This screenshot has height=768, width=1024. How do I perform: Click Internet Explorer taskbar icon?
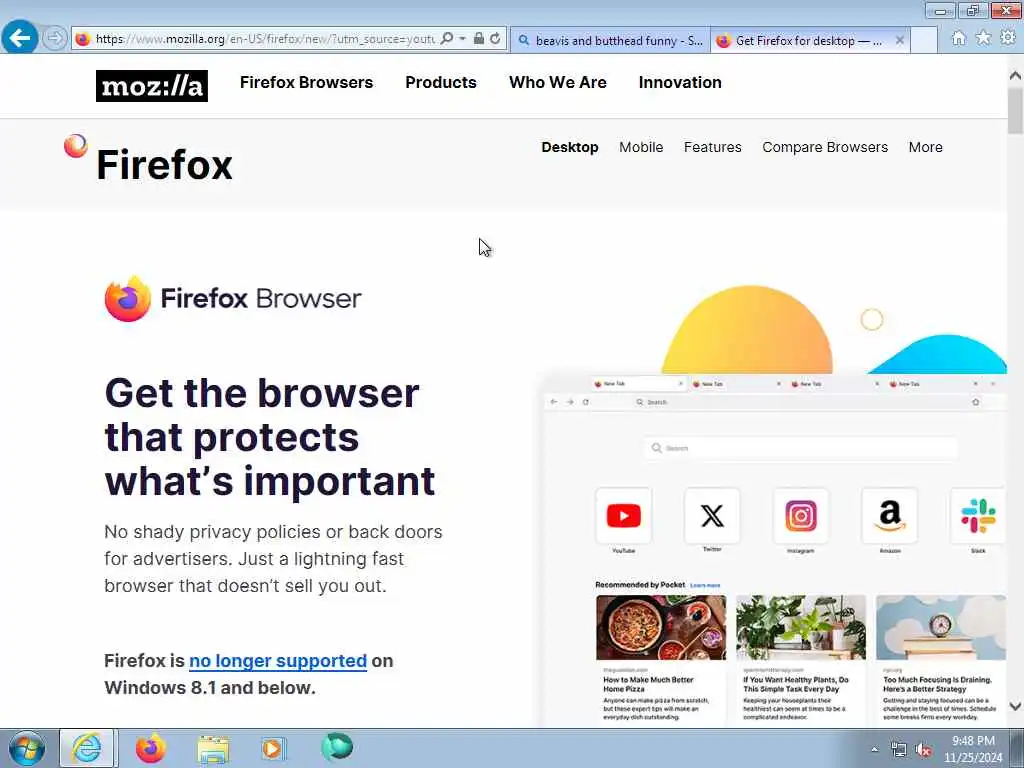87,748
